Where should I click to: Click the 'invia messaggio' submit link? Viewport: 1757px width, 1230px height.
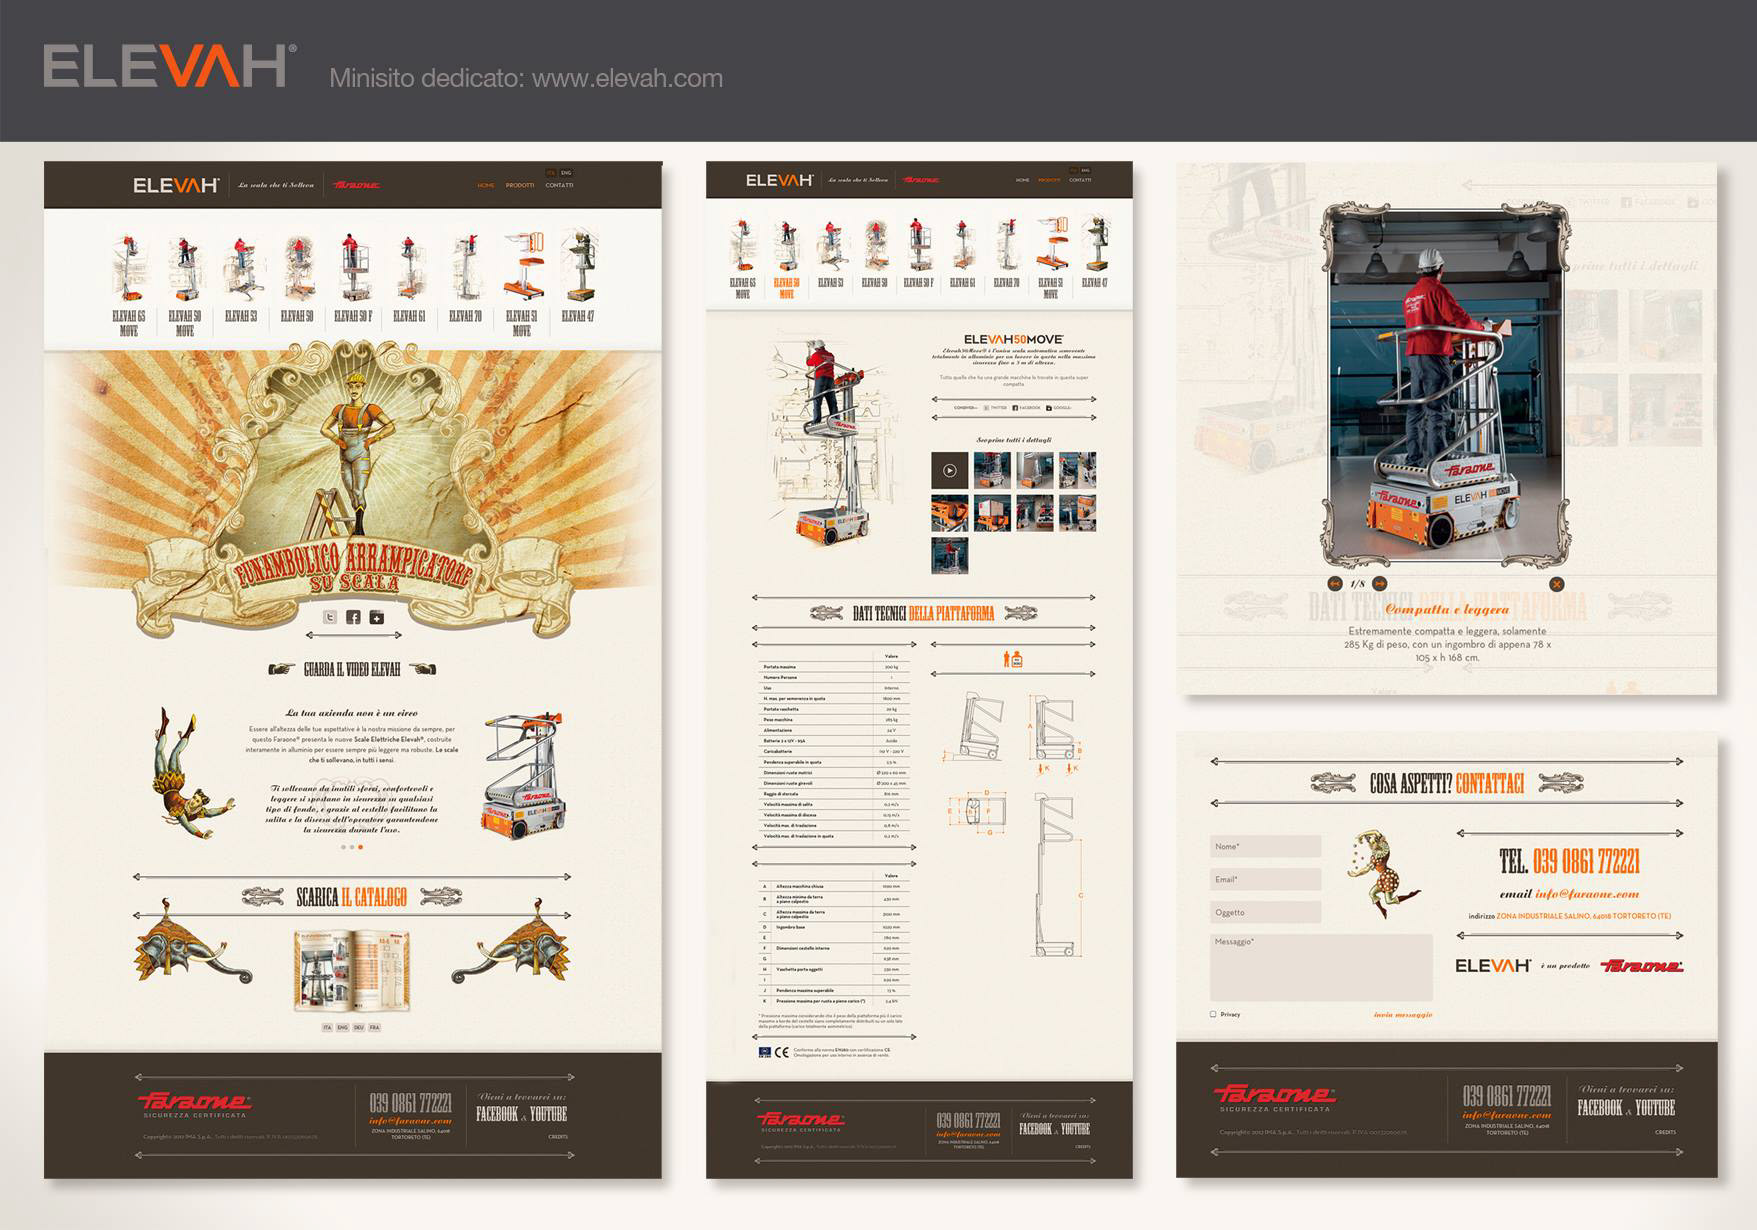[x=1402, y=1014]
